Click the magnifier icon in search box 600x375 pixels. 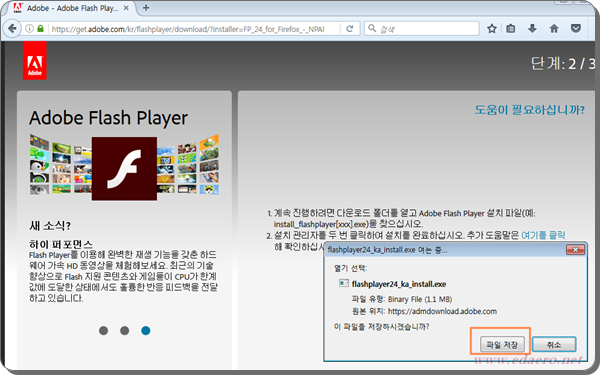[x=372, y=28]
